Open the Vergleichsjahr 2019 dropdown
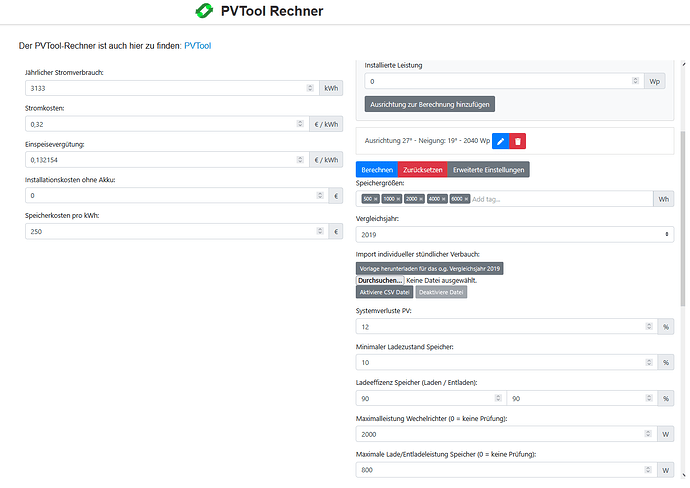 click(x=514, y=235)
